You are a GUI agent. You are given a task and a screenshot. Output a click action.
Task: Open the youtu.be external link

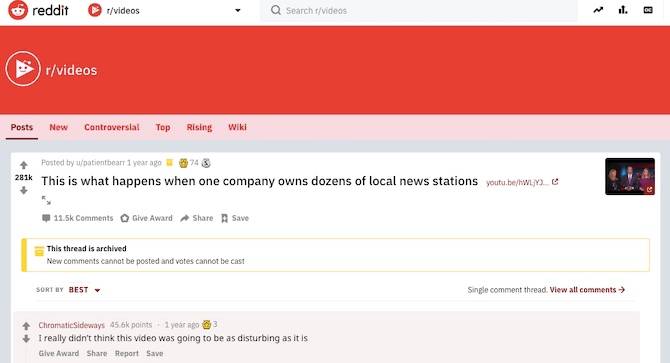pos(517,182)
